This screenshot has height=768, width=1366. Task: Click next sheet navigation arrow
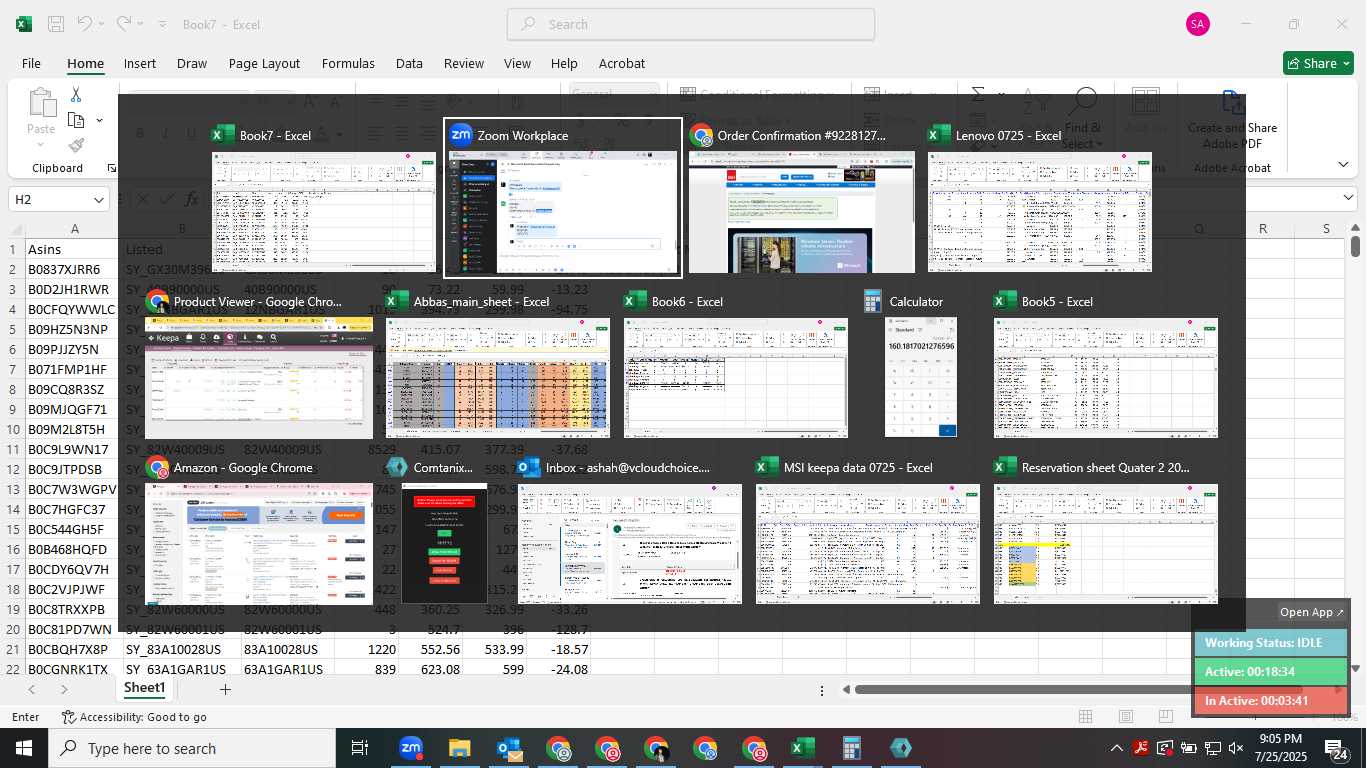point(64,689)
